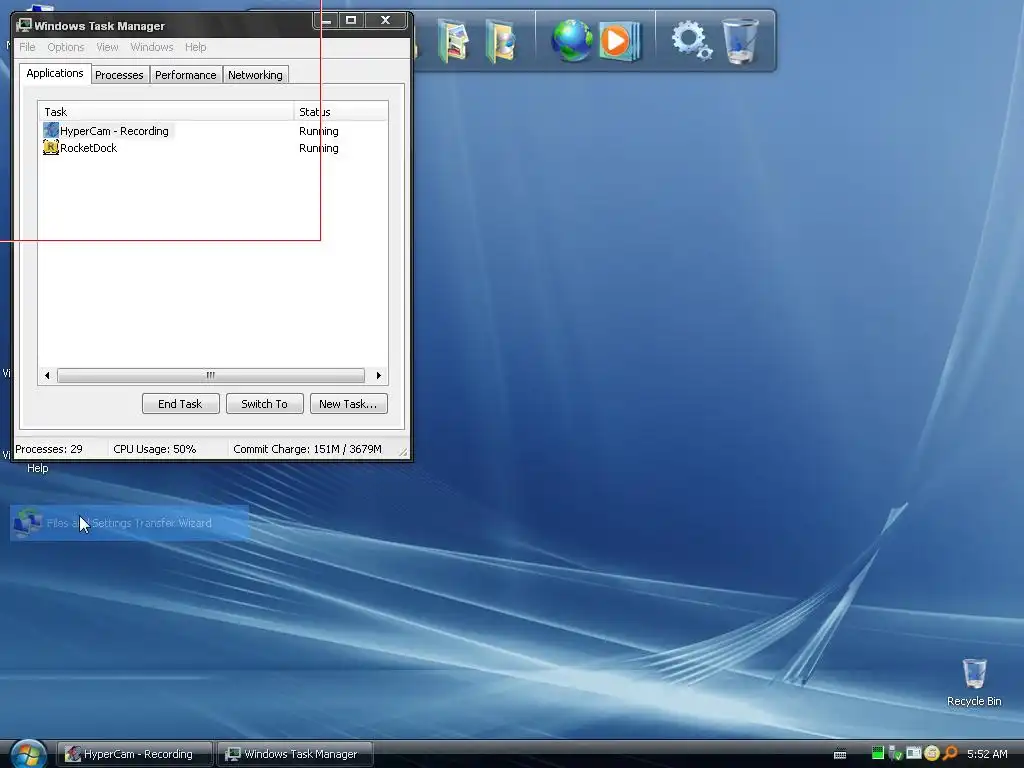Click the 5:52 AM system clock
This screenshot has height=768, width=1024.
[987, 754]
